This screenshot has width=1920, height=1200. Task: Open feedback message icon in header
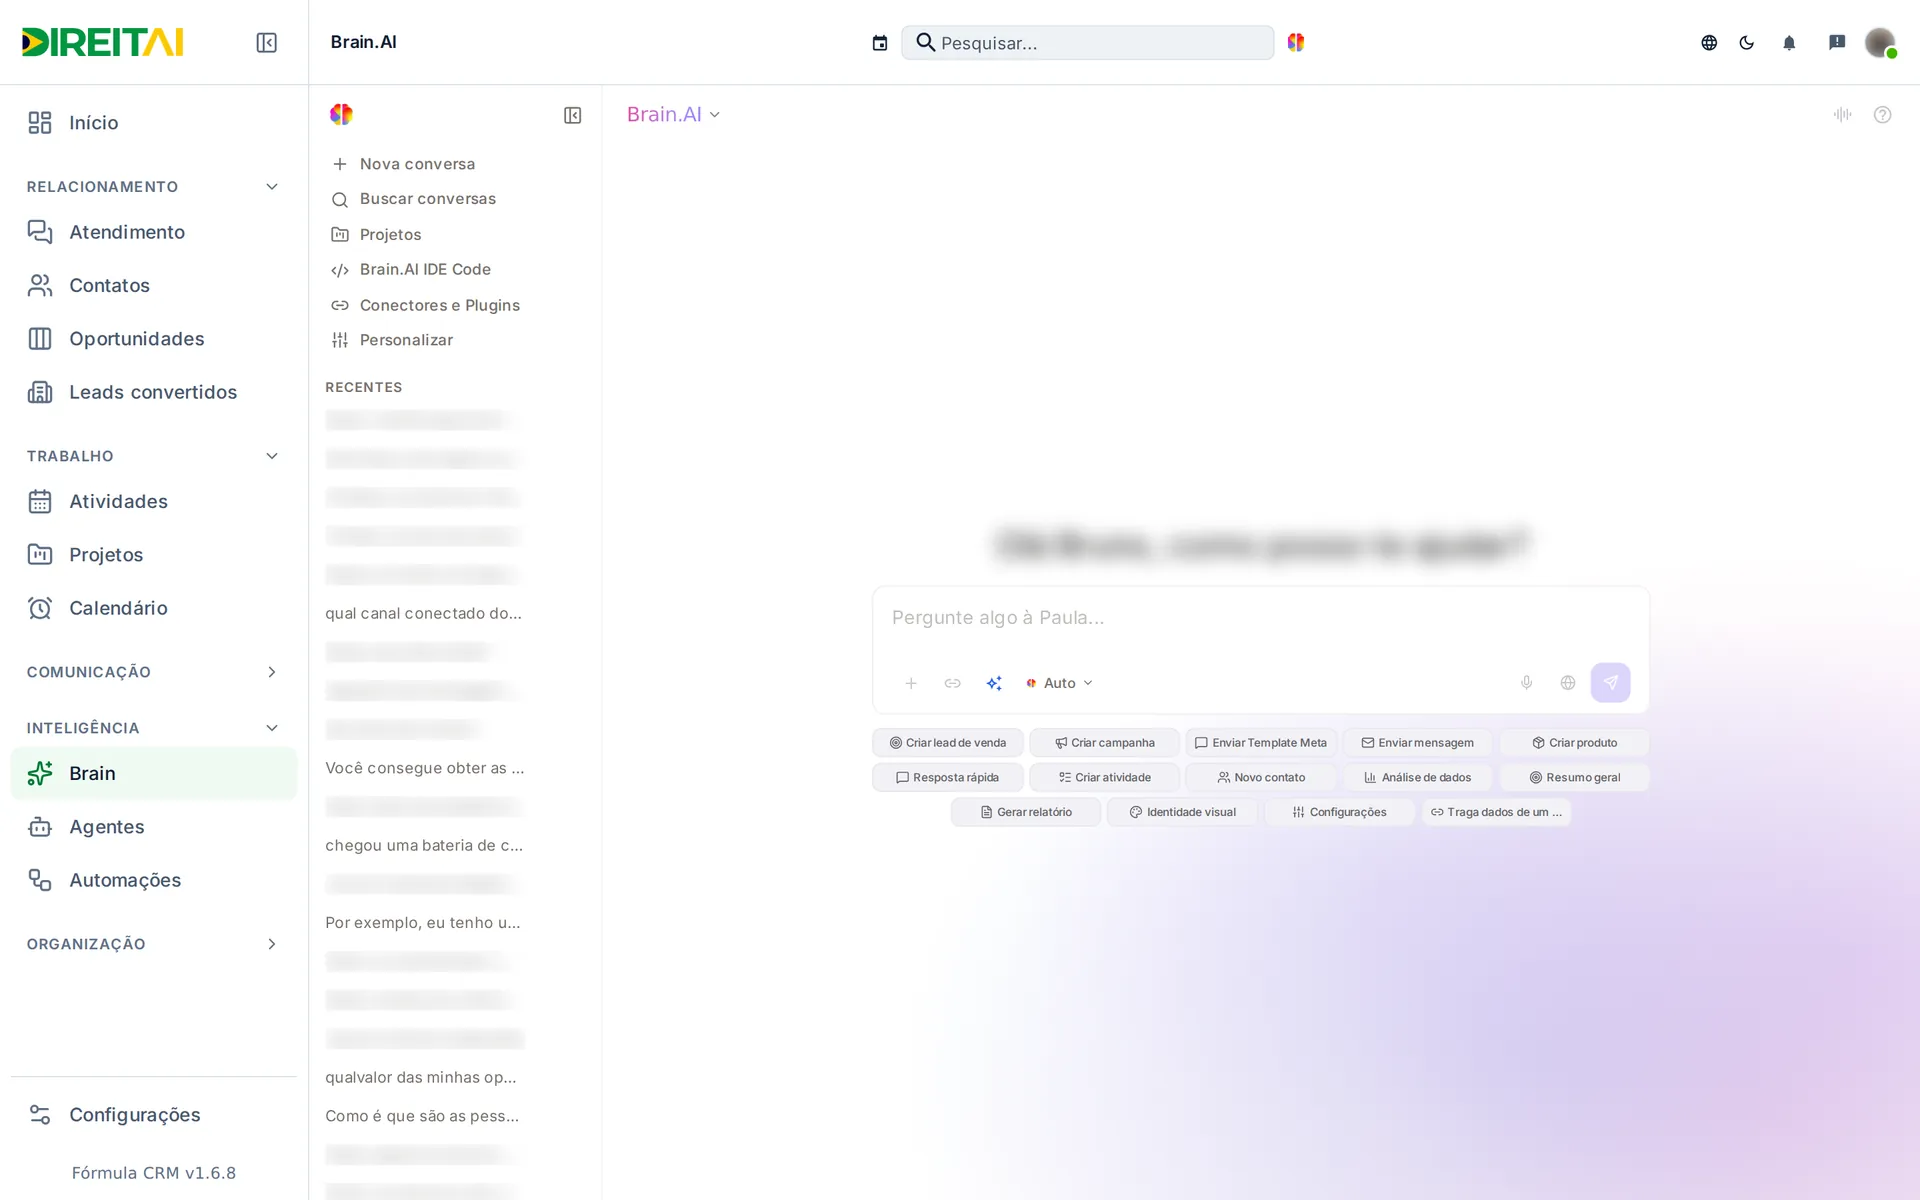point(1837,42)
